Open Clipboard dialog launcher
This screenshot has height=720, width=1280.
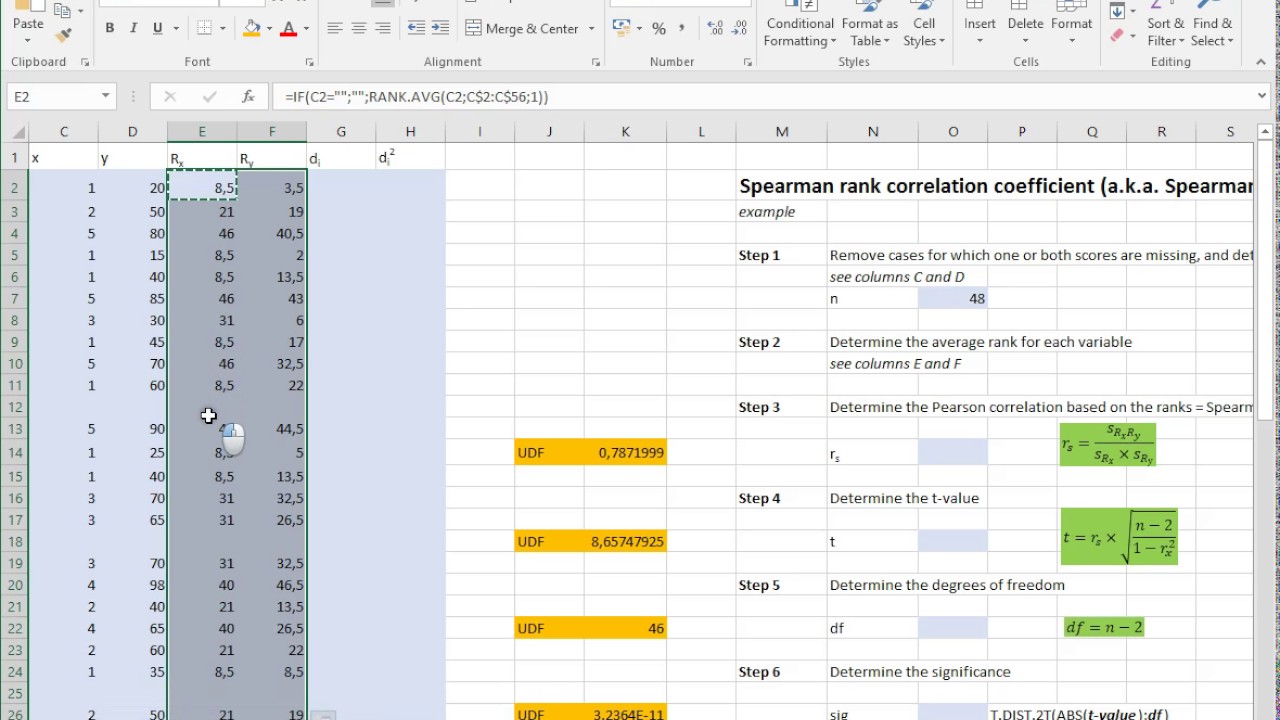tap(84, 62)
